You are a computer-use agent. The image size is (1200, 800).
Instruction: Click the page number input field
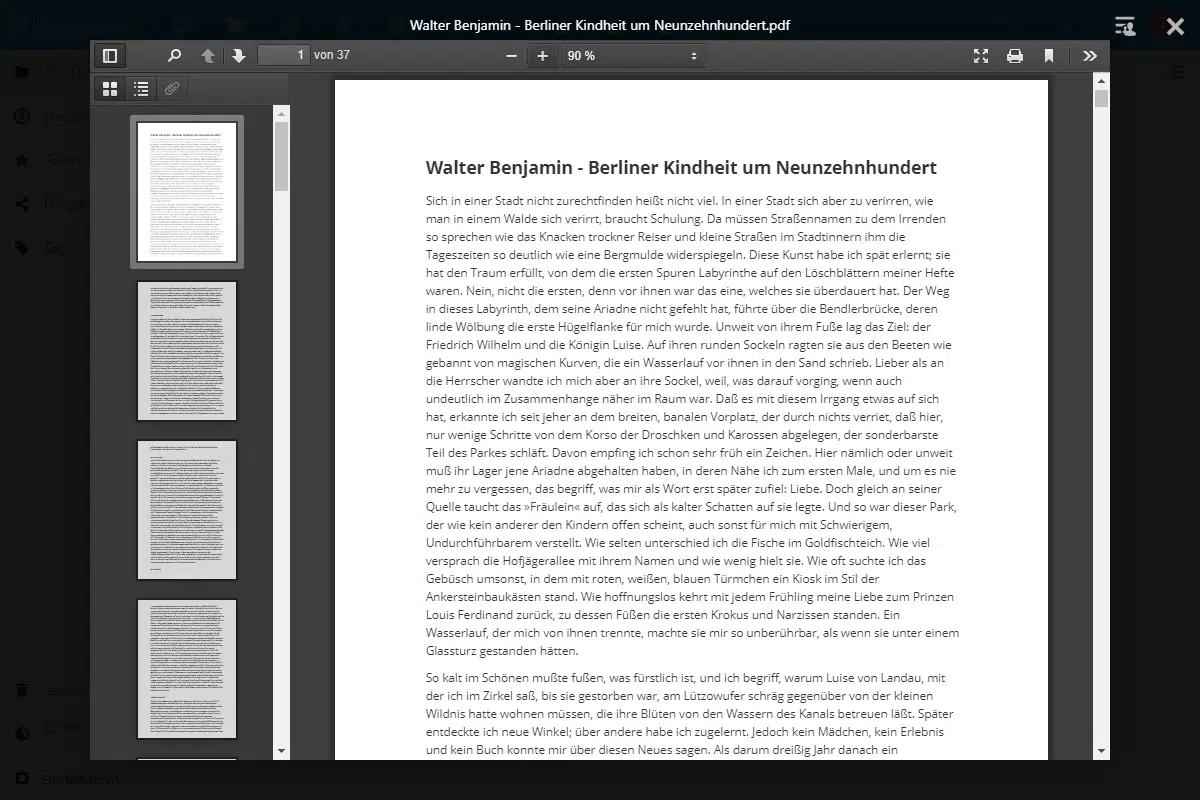(x=283, y=56)
